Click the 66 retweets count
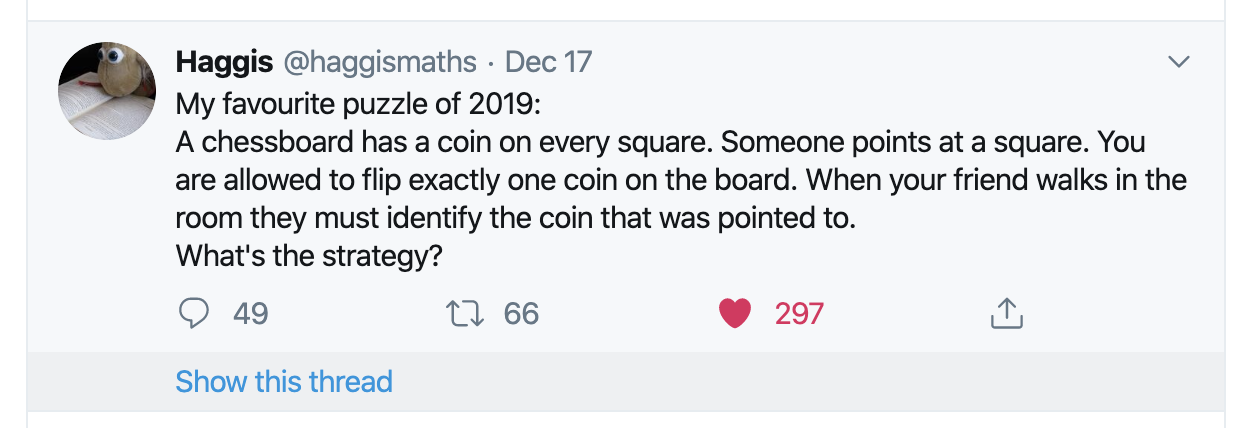 coord(521,314)
